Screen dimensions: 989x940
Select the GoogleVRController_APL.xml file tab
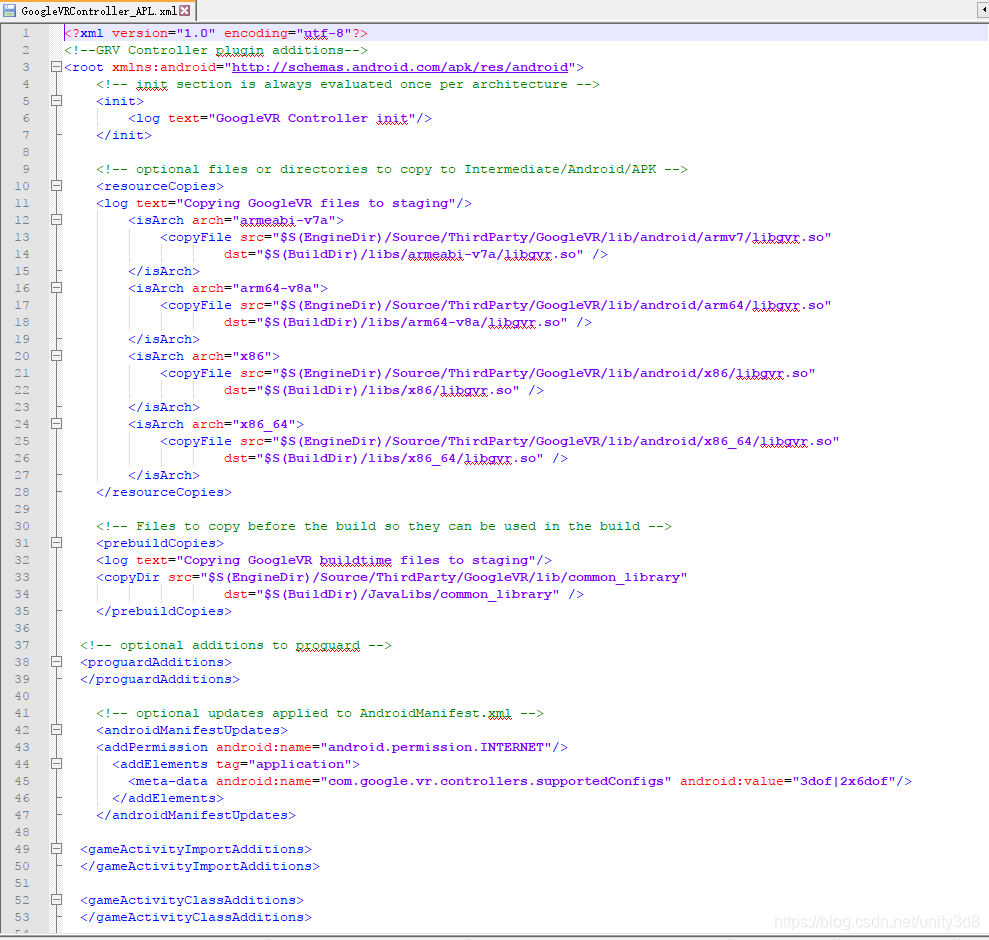[x=98, y=11]
